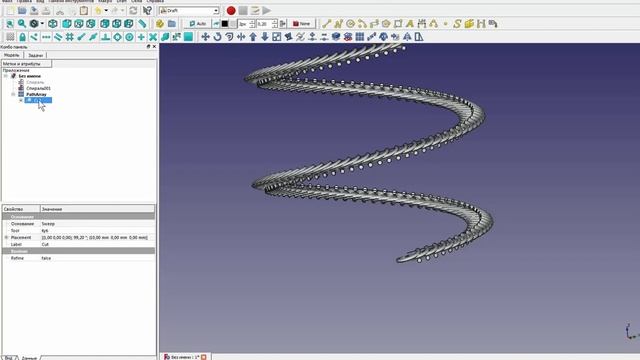Click the Draft Downgrade down-arrow icon
This screenshot has height=360, width=640.
pyautogui.click(x=265, y=37)
